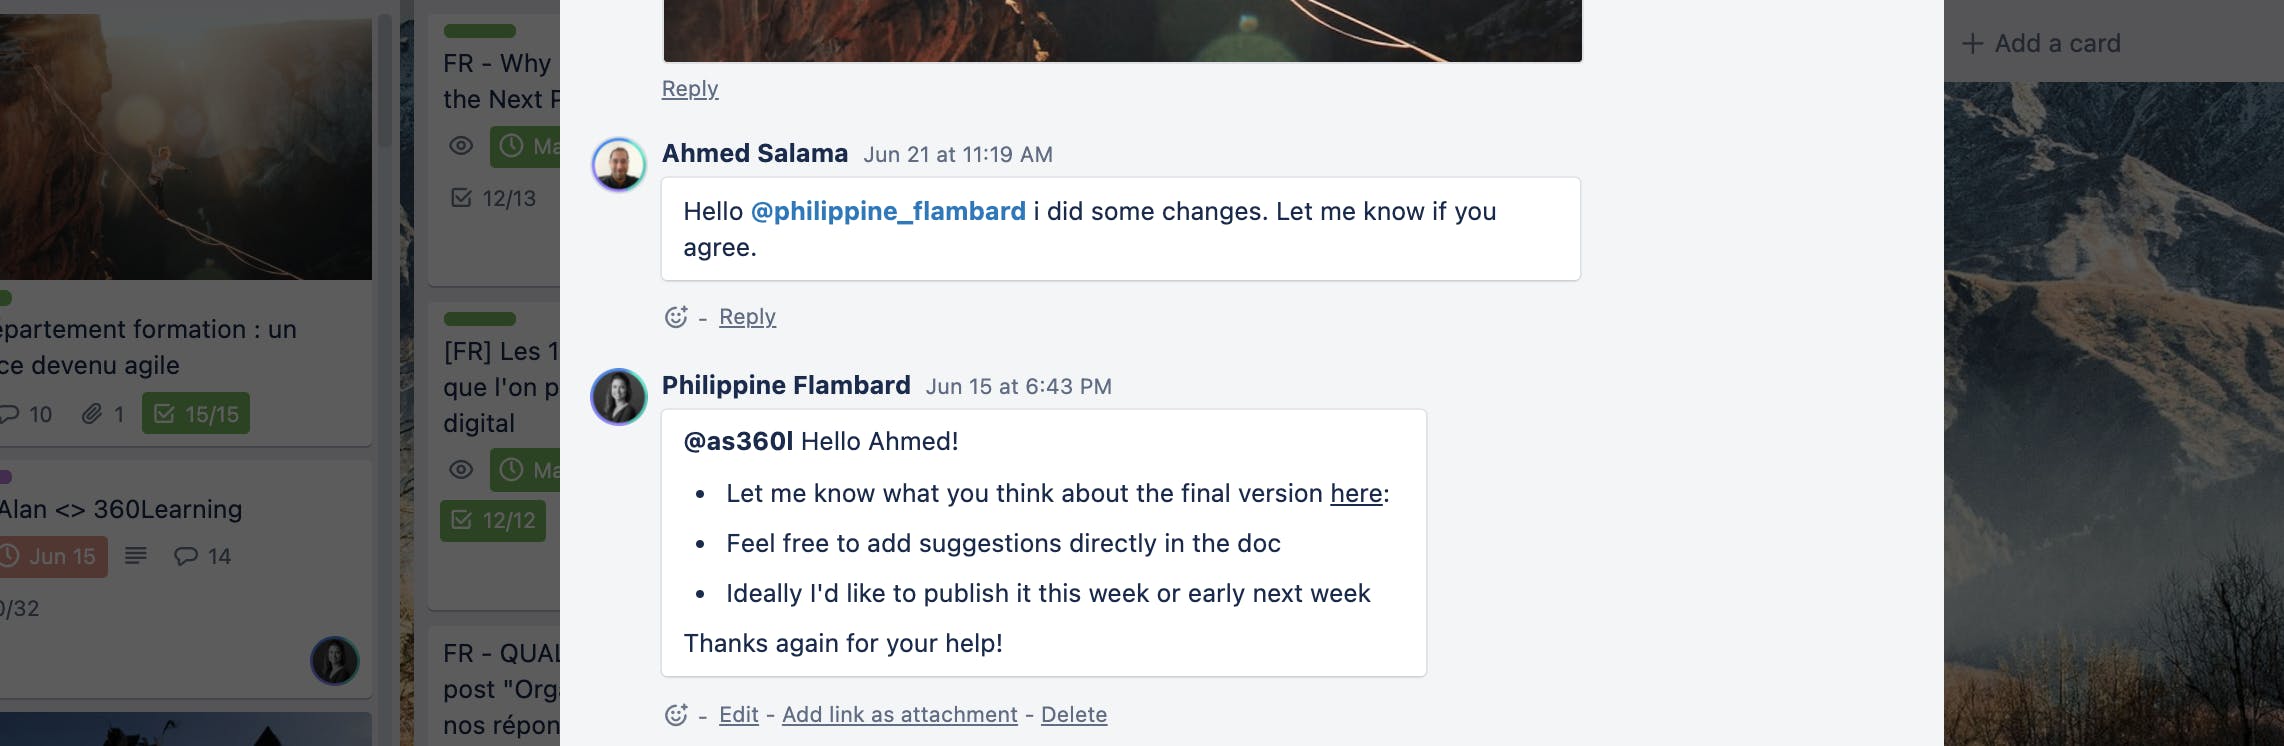Click the comments icon on Alan <> 360Learning card
The width and height of the screenshot is (2284, 746).
click(186, 556)
